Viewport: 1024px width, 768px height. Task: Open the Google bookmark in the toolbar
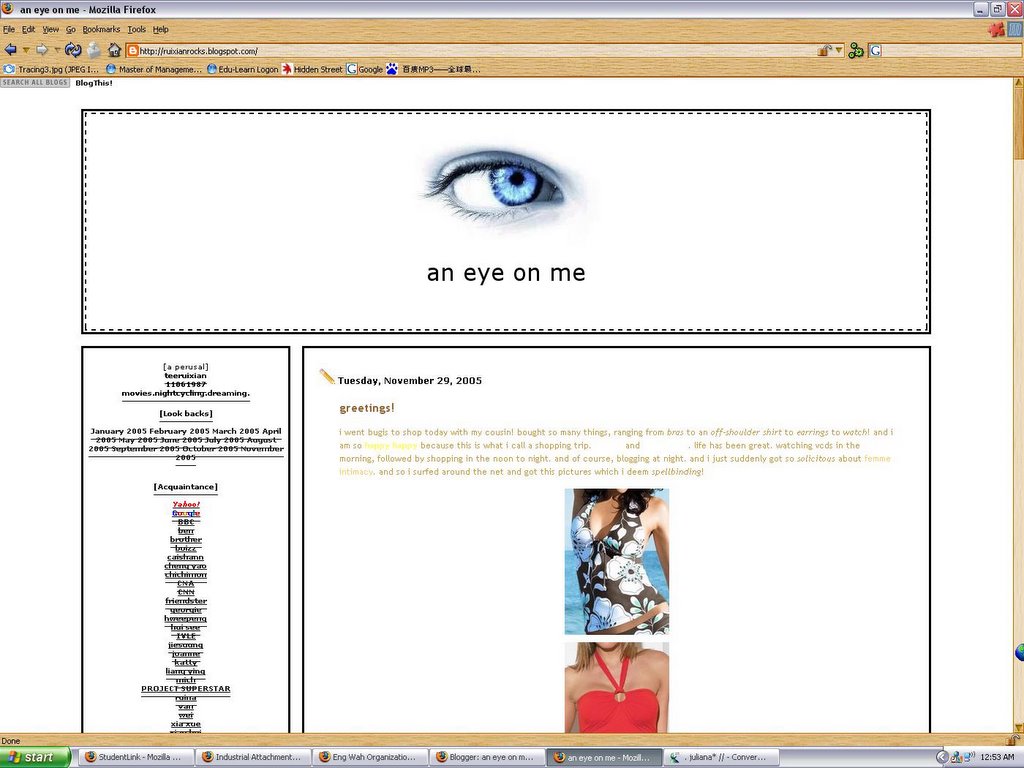click(364, 69)
